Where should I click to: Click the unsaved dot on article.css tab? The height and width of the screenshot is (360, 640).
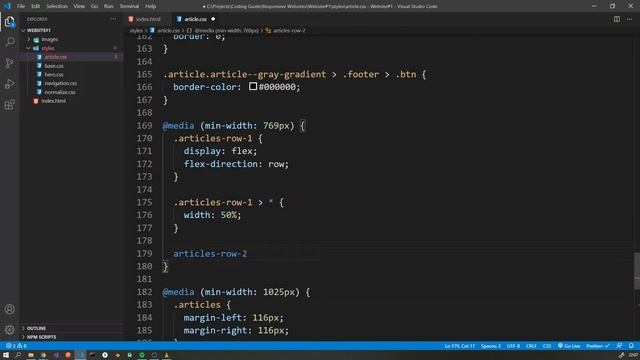click(x=213, y=19)
